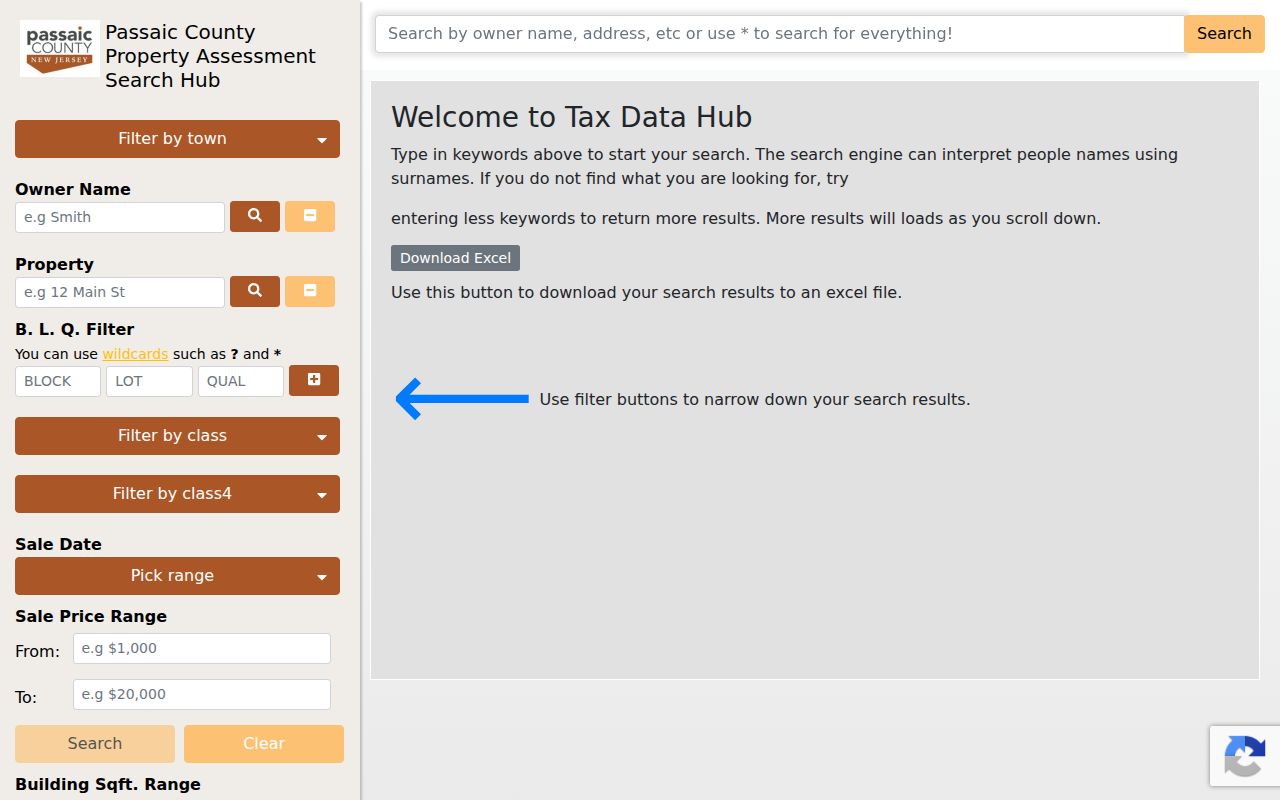The width and height of the screenshot is (1280, 800).
Task: Click the Download Excel button
Action: [x=455, y=258]
